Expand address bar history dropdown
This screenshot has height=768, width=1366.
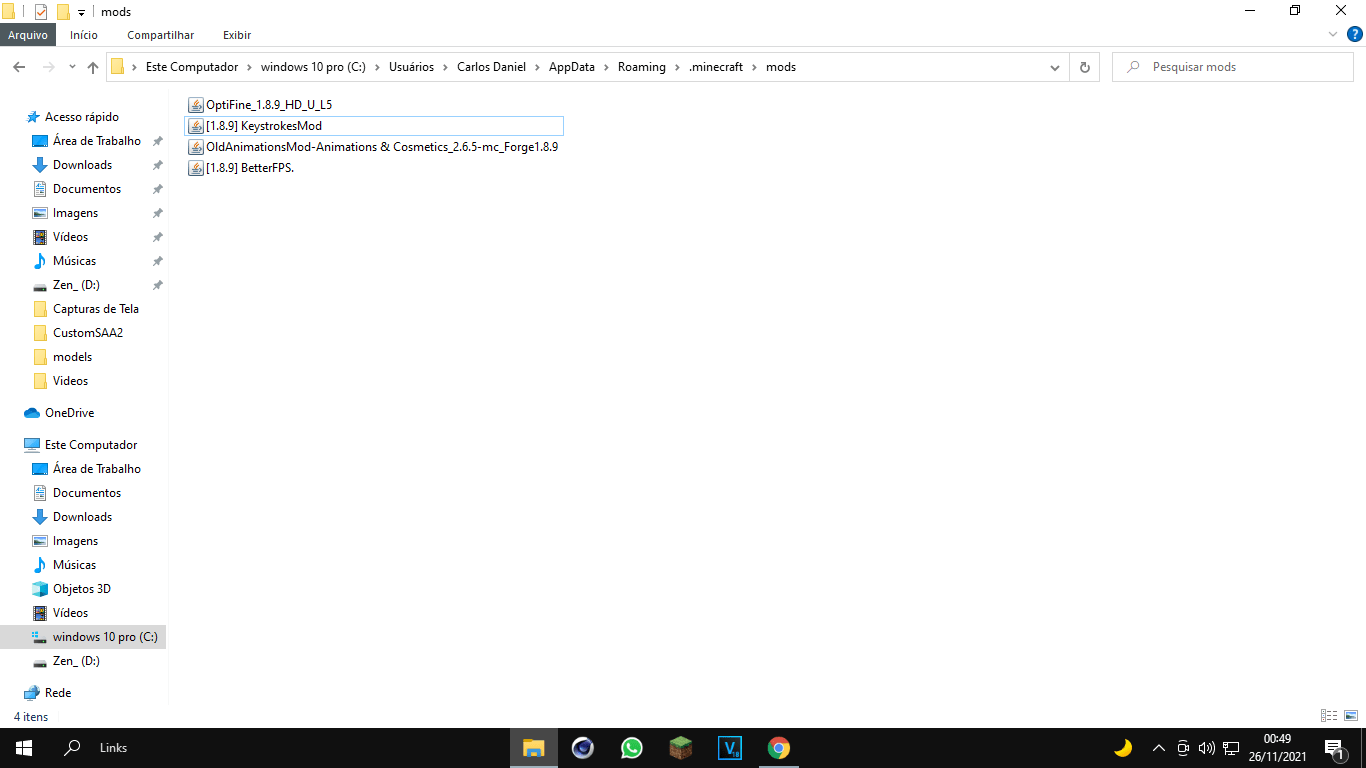1055,67
